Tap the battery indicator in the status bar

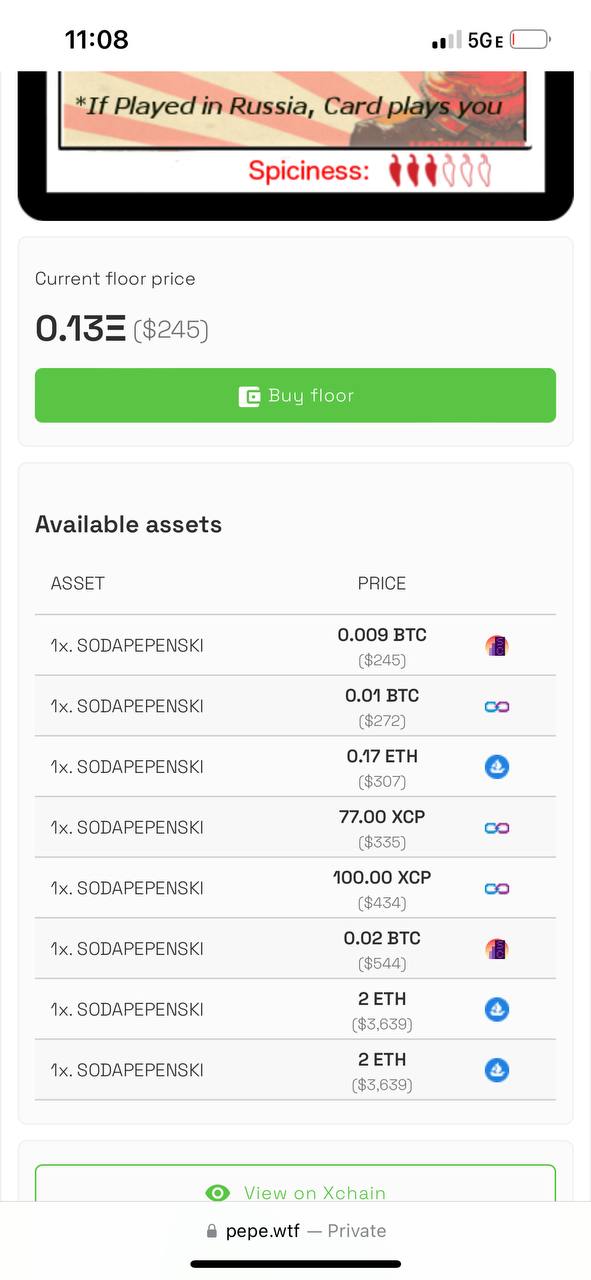coord(530,40)
